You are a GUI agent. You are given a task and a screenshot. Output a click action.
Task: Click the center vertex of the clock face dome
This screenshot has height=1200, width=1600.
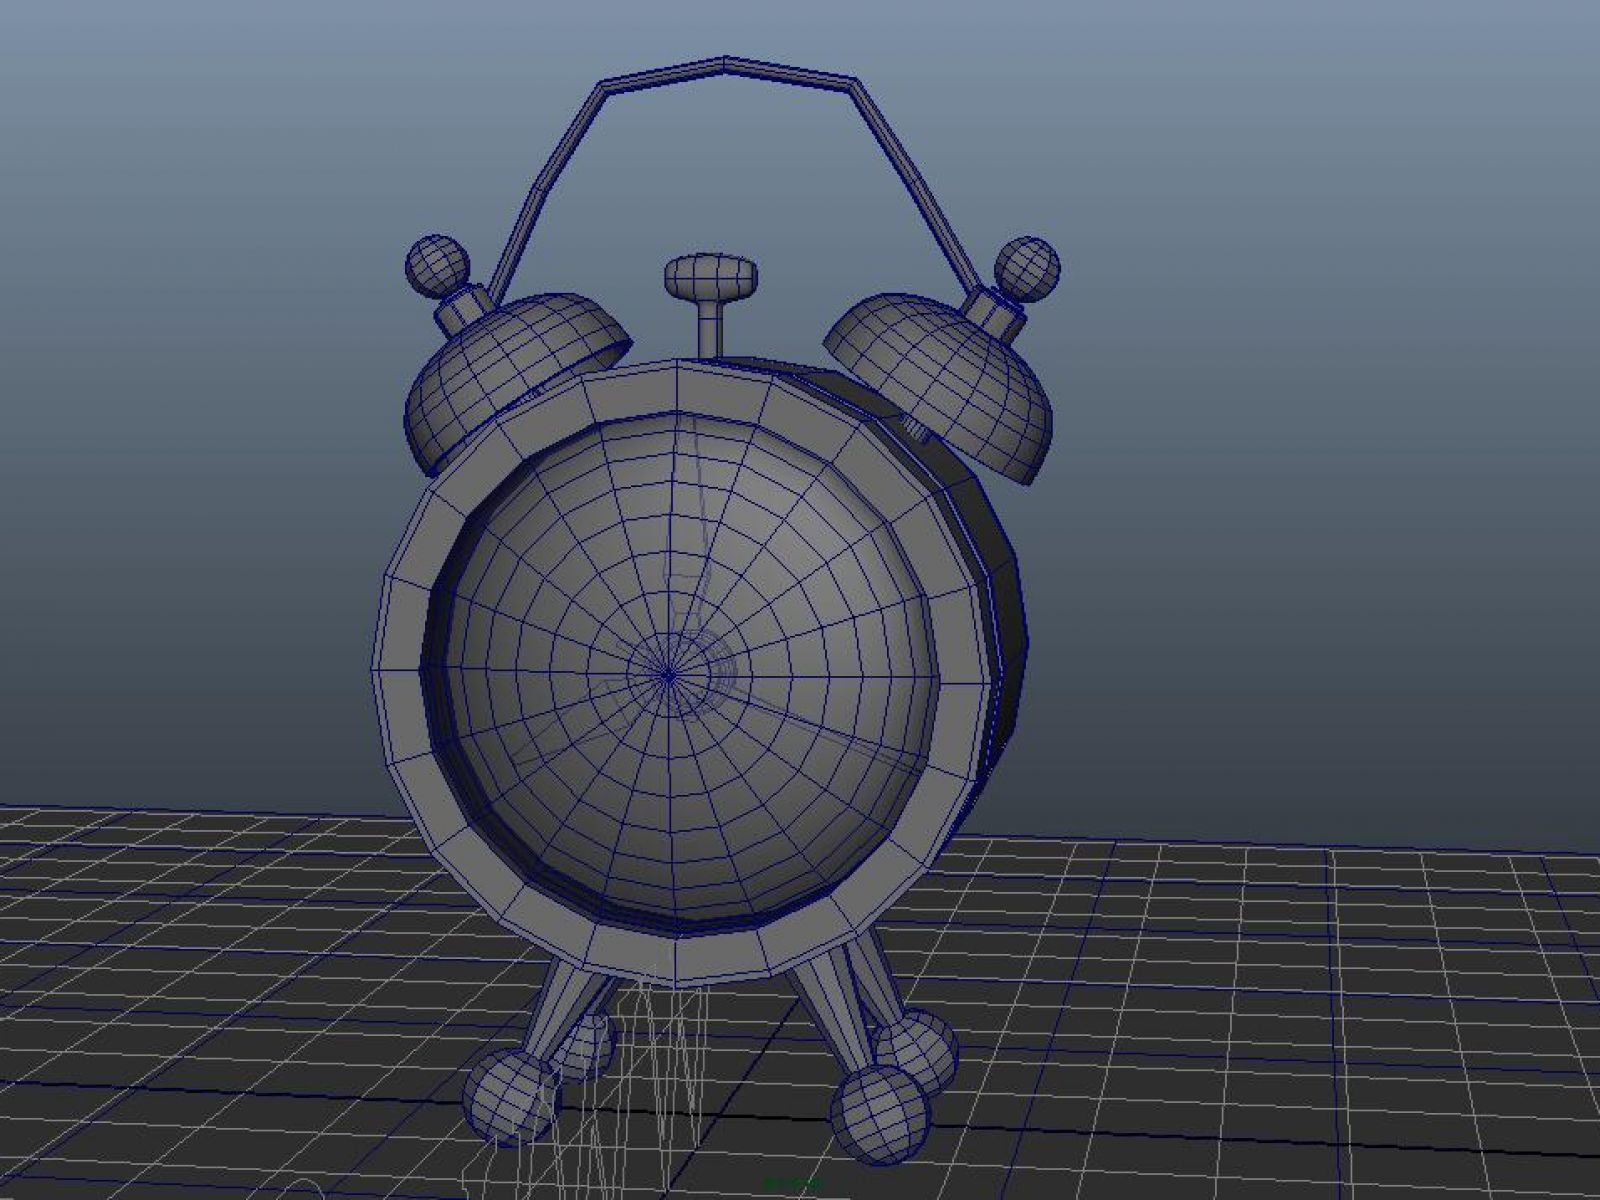coord(669,676)
